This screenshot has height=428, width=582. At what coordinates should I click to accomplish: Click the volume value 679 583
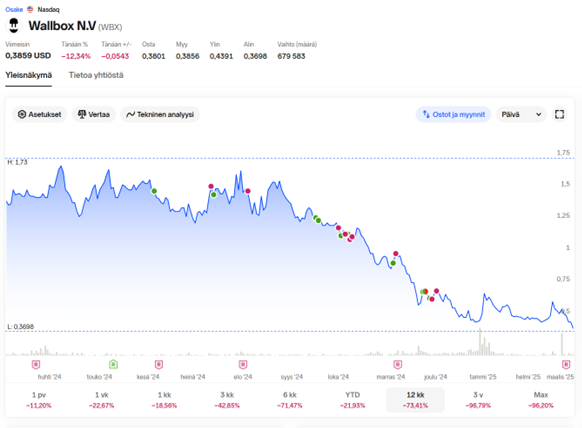point(291,56)
